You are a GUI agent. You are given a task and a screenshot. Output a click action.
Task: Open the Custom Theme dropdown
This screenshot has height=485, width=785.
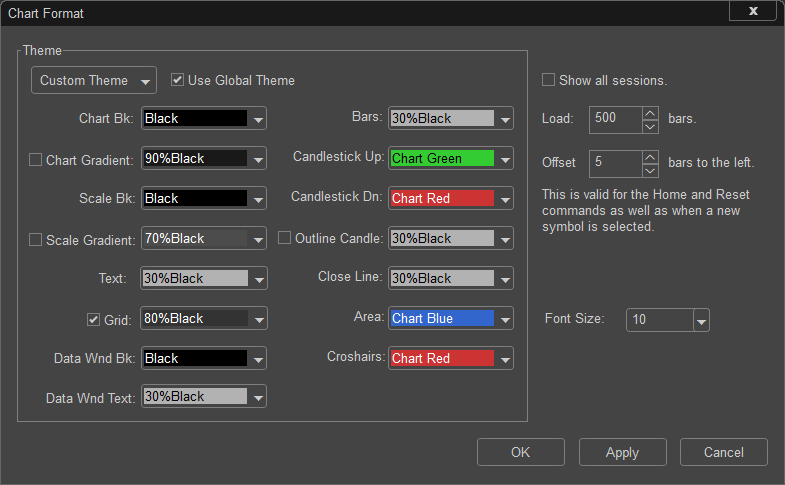pos(94,80)
